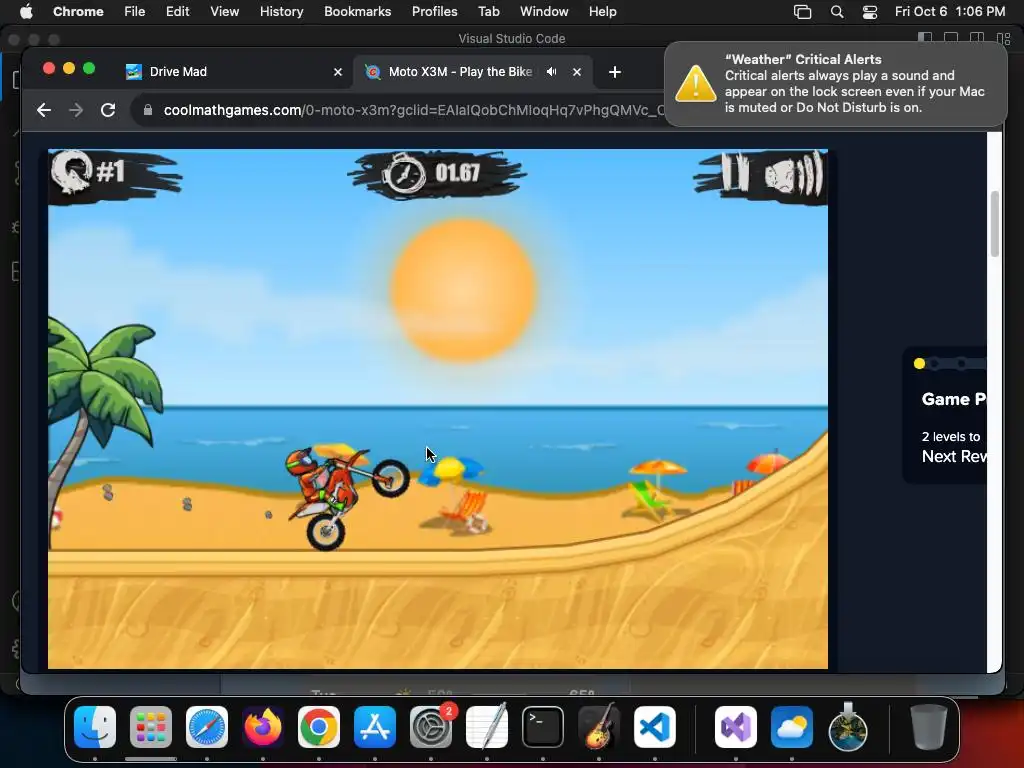The image size is (1024, 768).
Task: Open the File menu
Action: click(x=135, y=12)
